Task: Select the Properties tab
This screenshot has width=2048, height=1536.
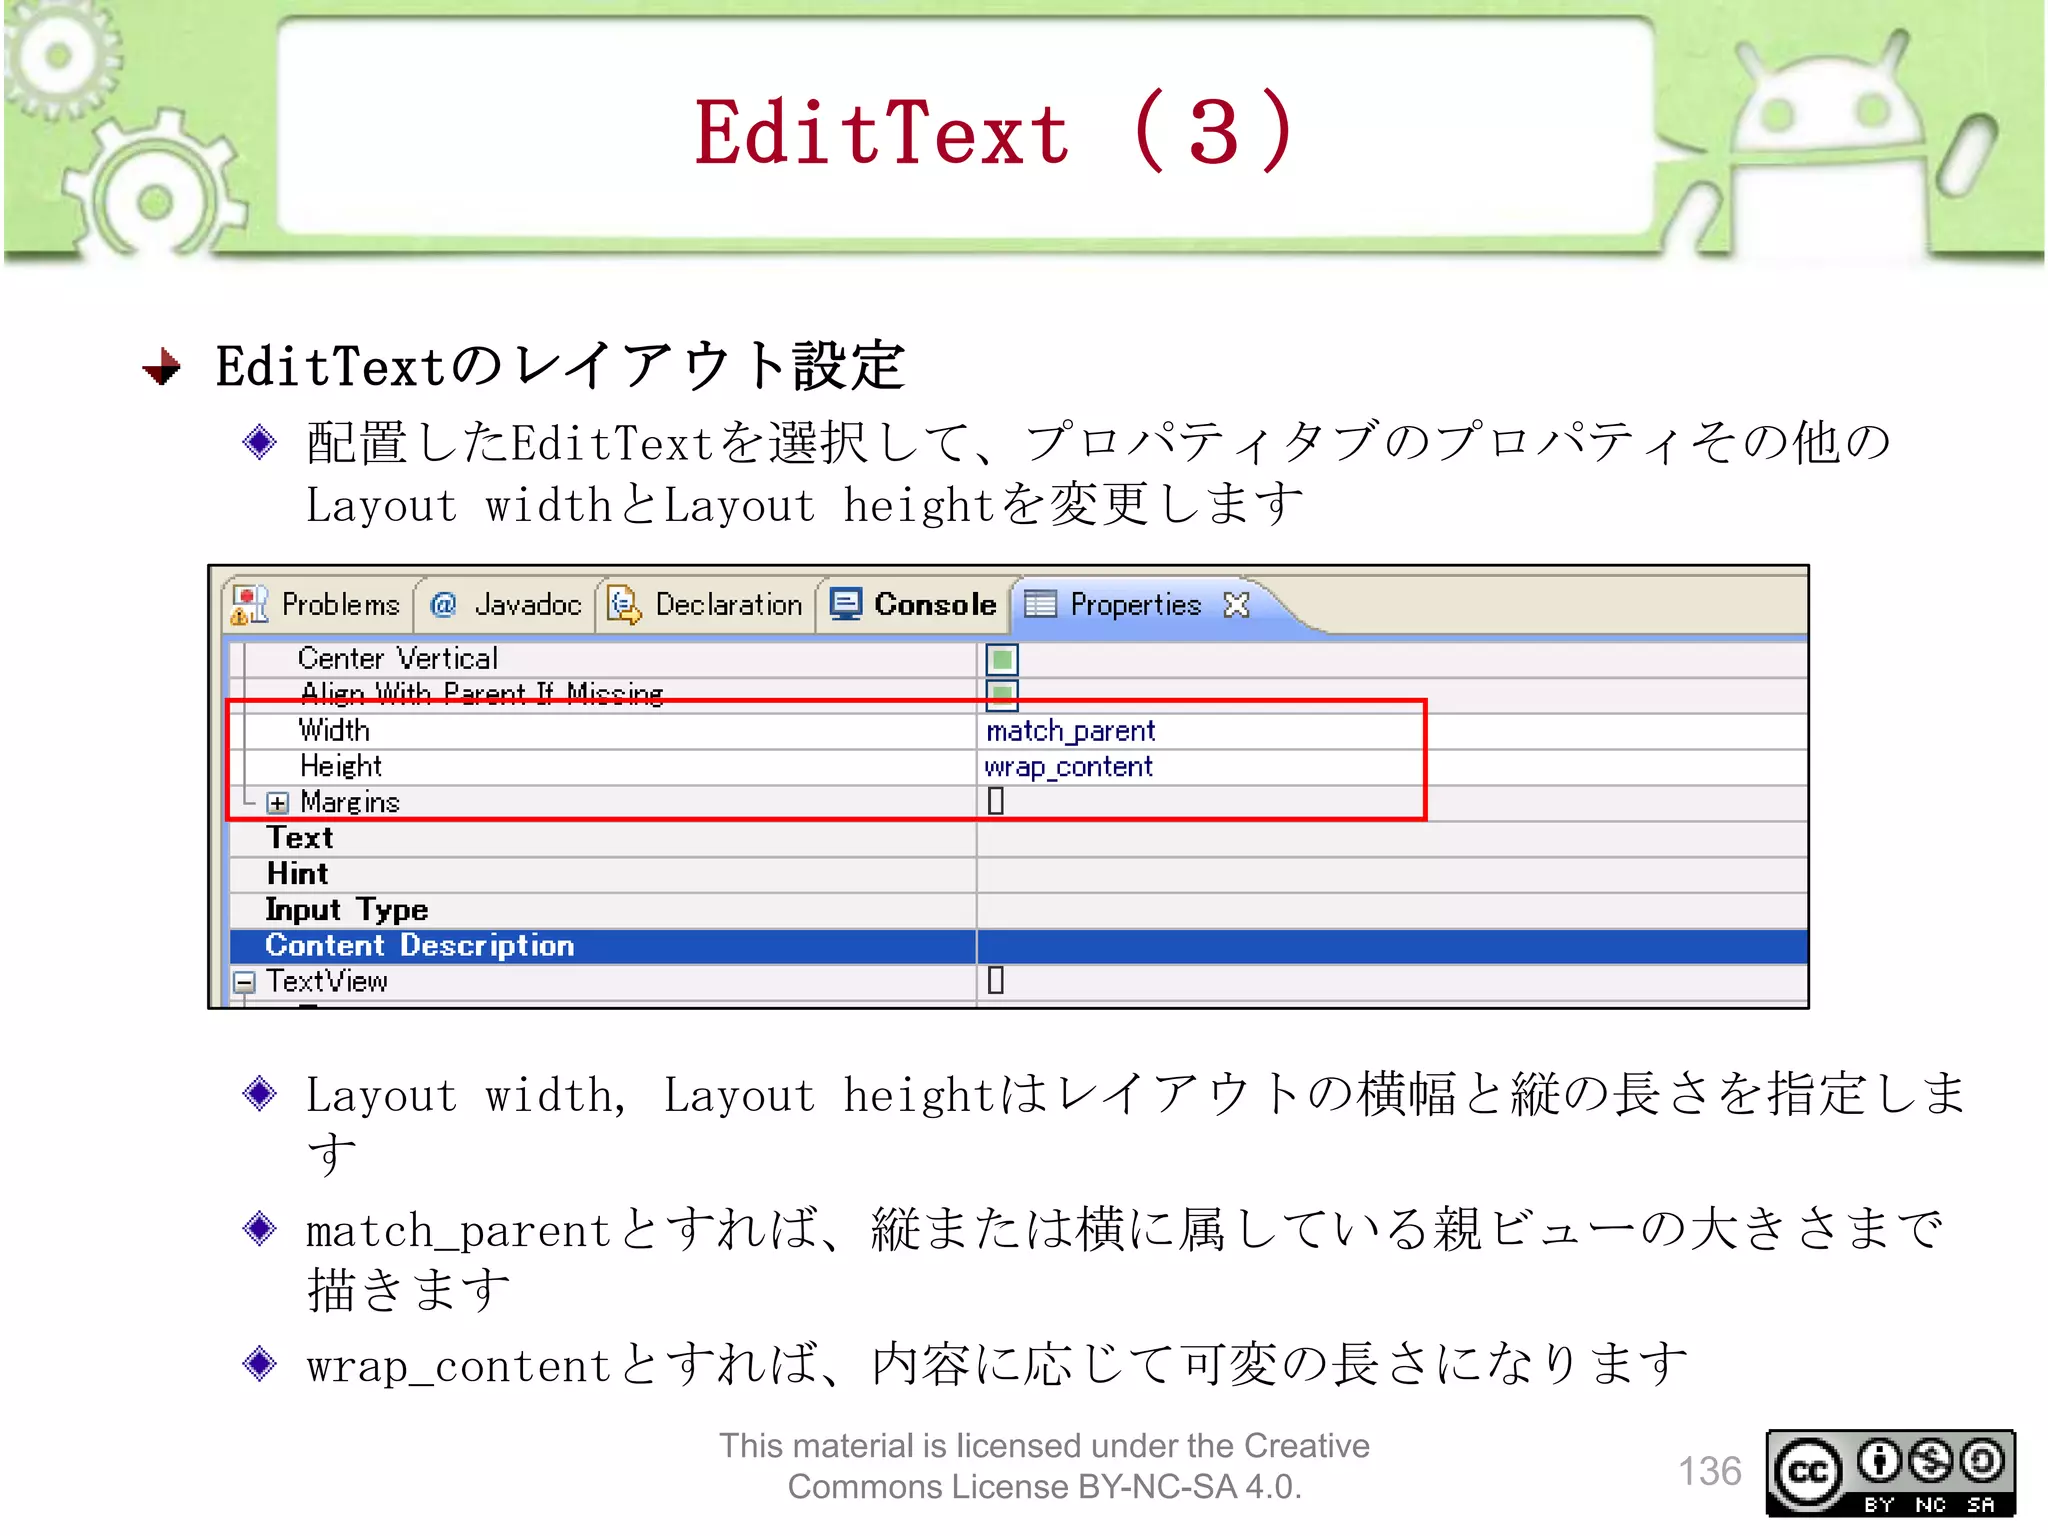Action: [x=1137, y=605]
